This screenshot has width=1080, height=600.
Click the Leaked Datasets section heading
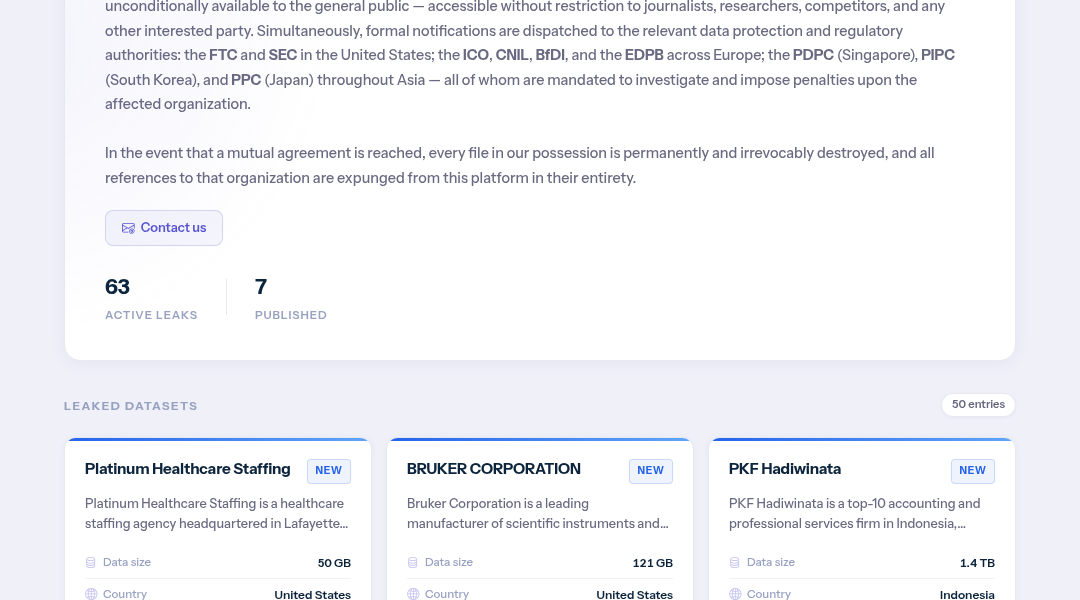130,406
